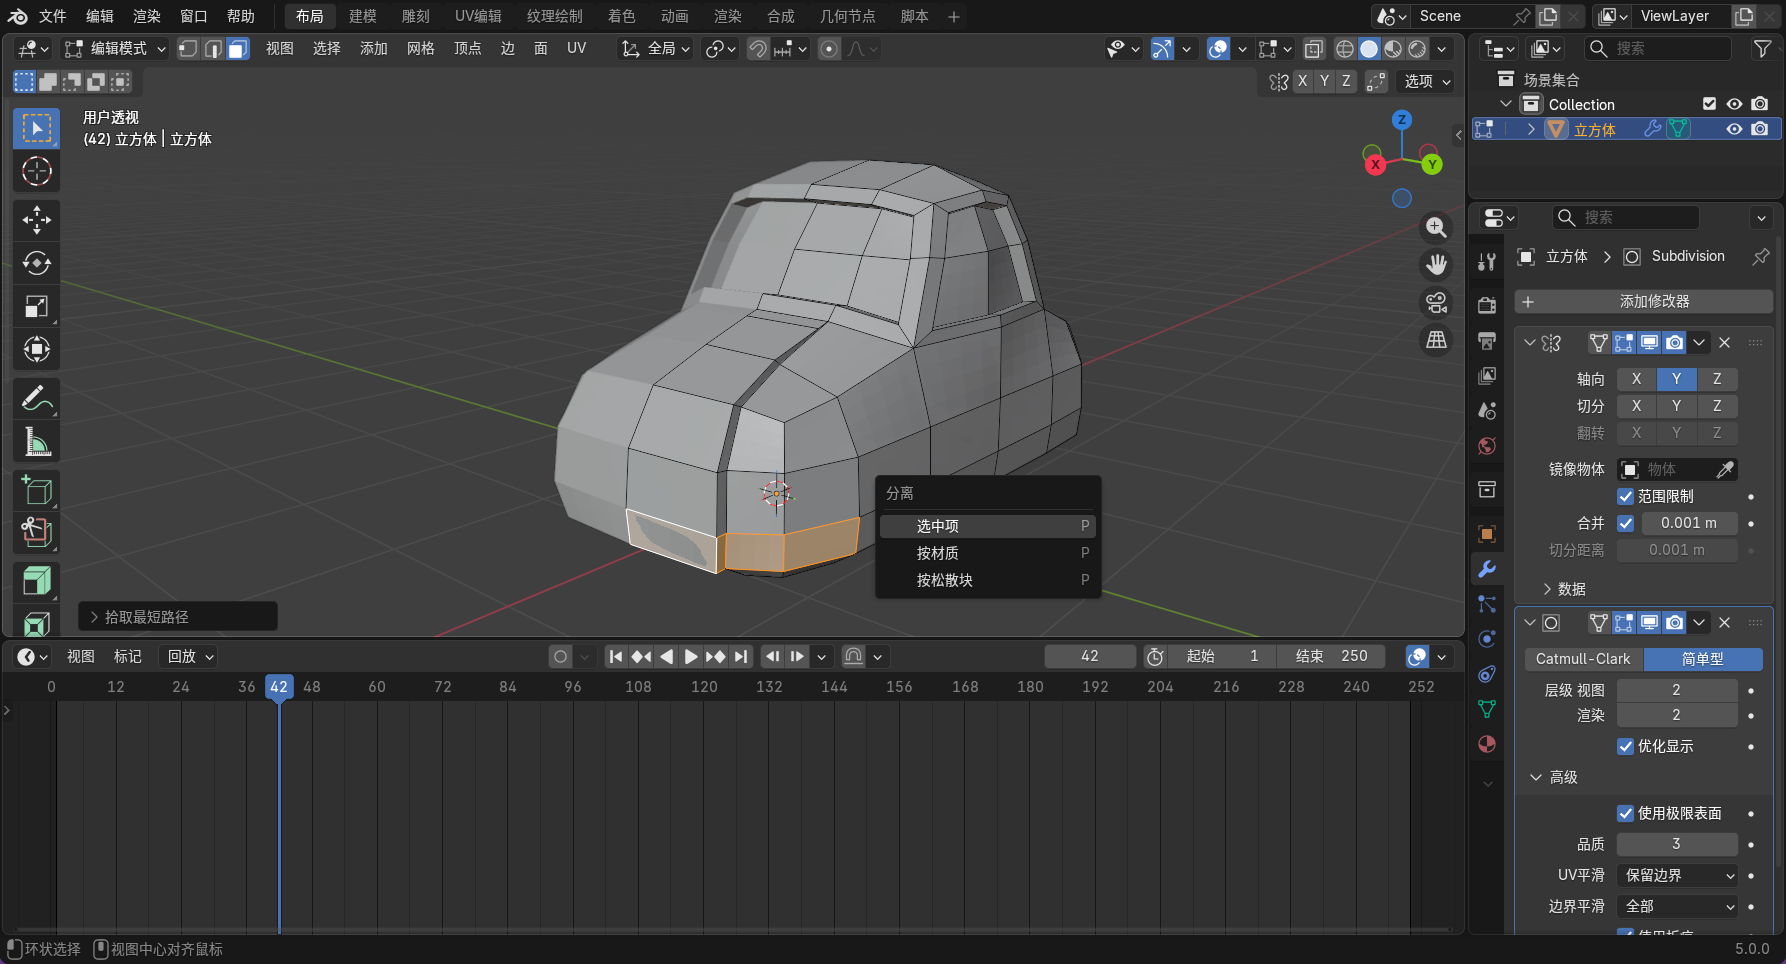The width and height of the screenshot is (1786, 964).
Task: Select the Rotate tool
Action: pyautogui.click(x=37, y=263)
